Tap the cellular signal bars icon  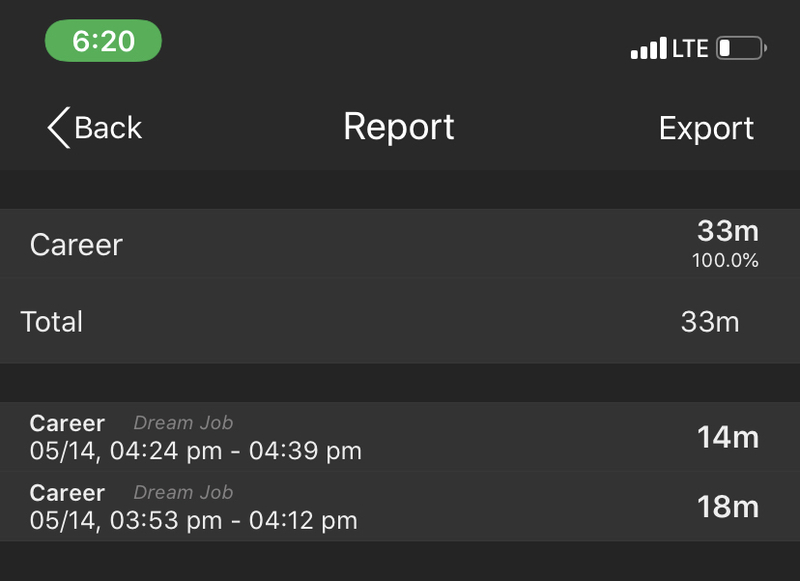click(648, 48)
